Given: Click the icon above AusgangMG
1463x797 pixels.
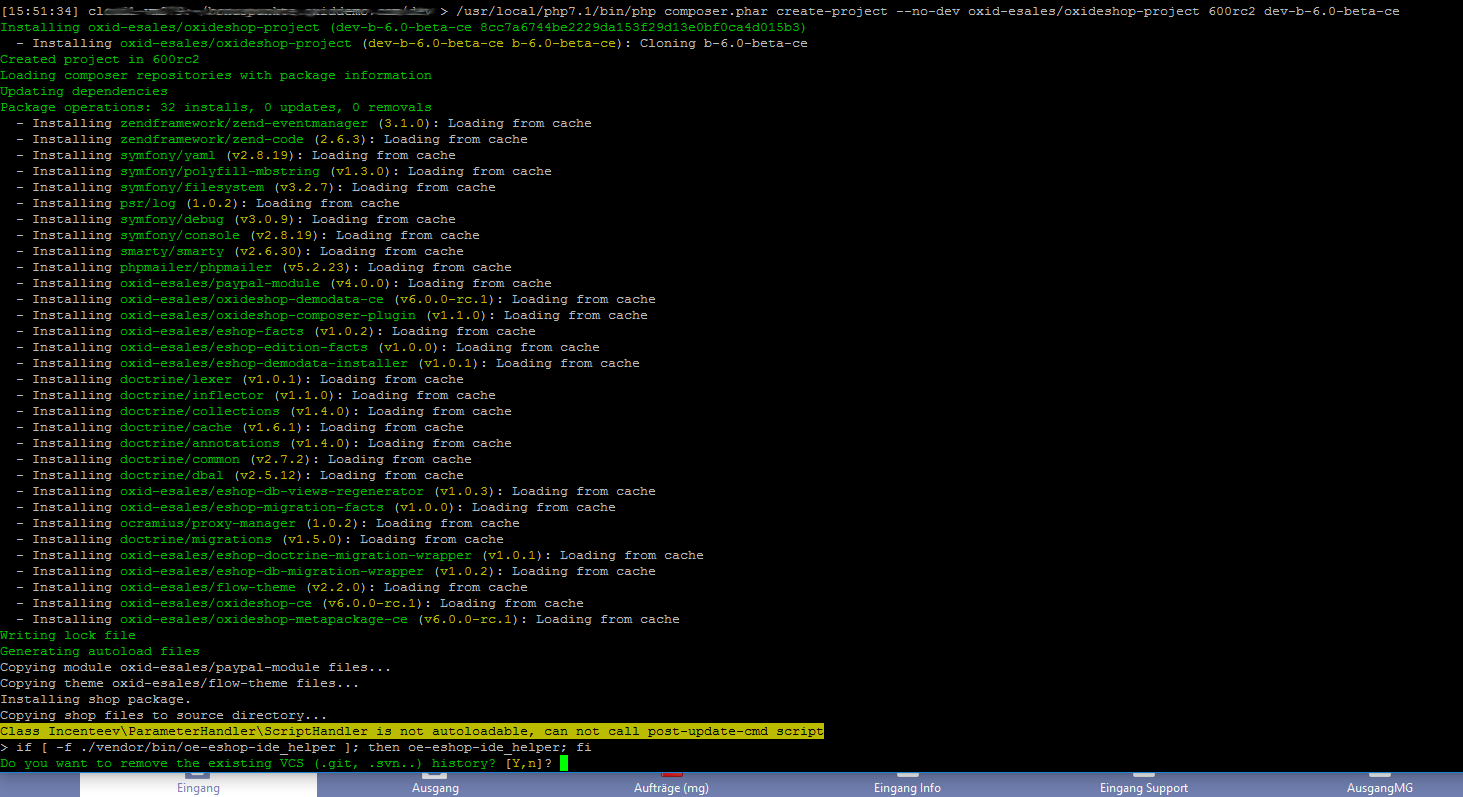Looking at the screenshot, I should click(1380, 774).
